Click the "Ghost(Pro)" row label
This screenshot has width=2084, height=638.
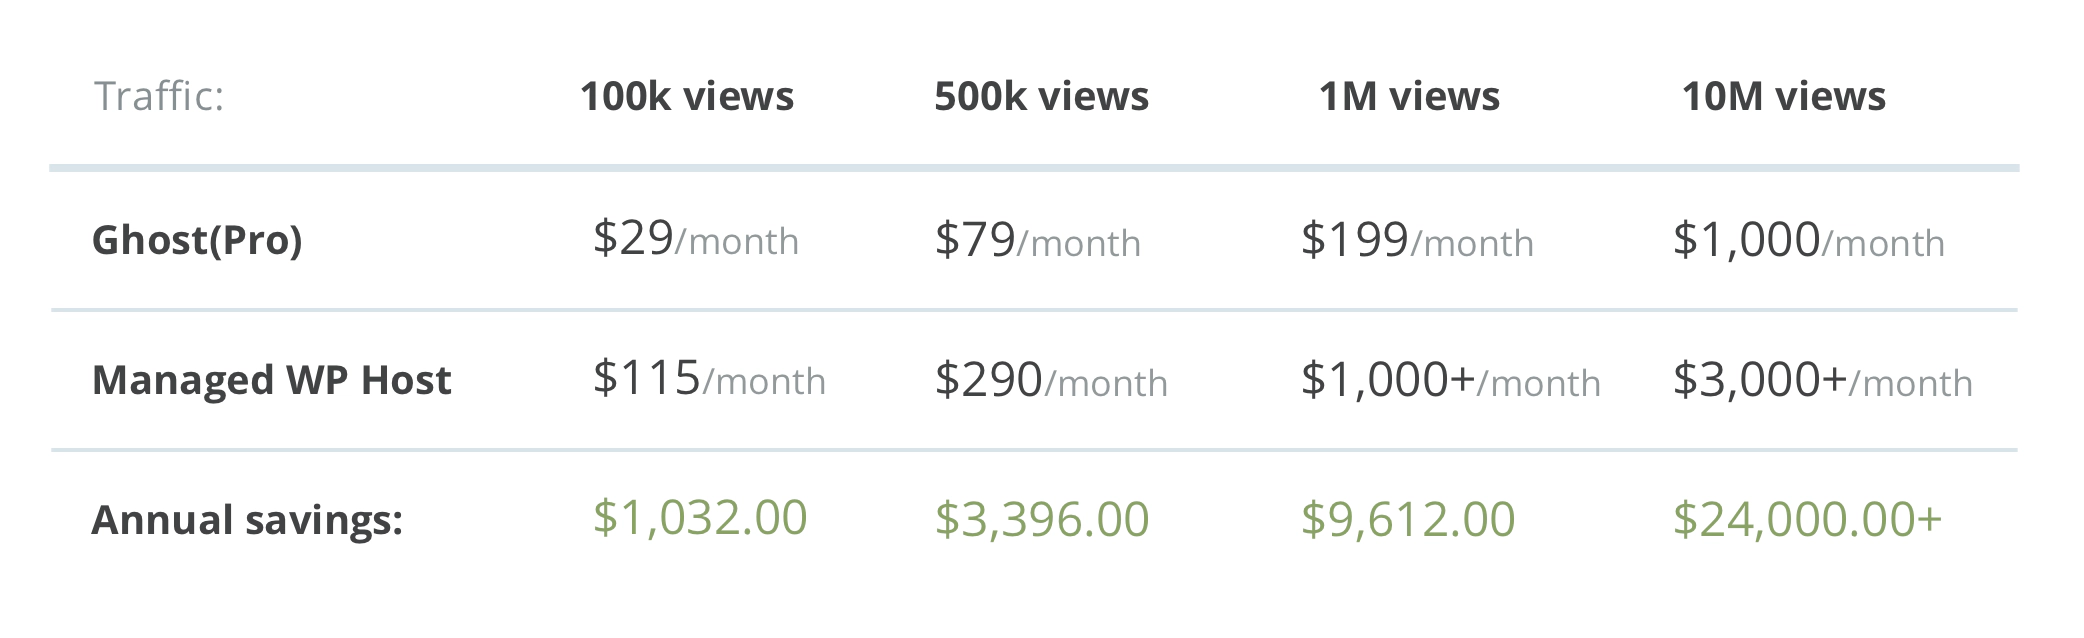click(x=197, y=240)
